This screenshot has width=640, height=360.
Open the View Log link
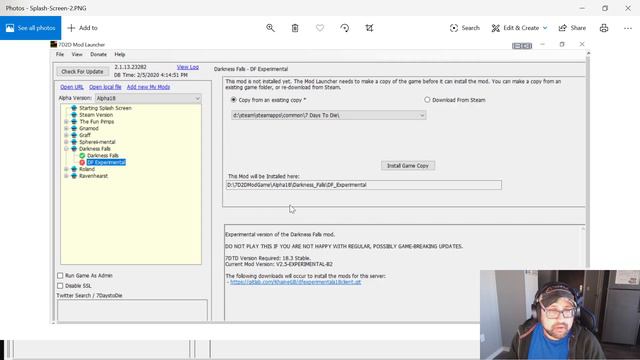188,67
